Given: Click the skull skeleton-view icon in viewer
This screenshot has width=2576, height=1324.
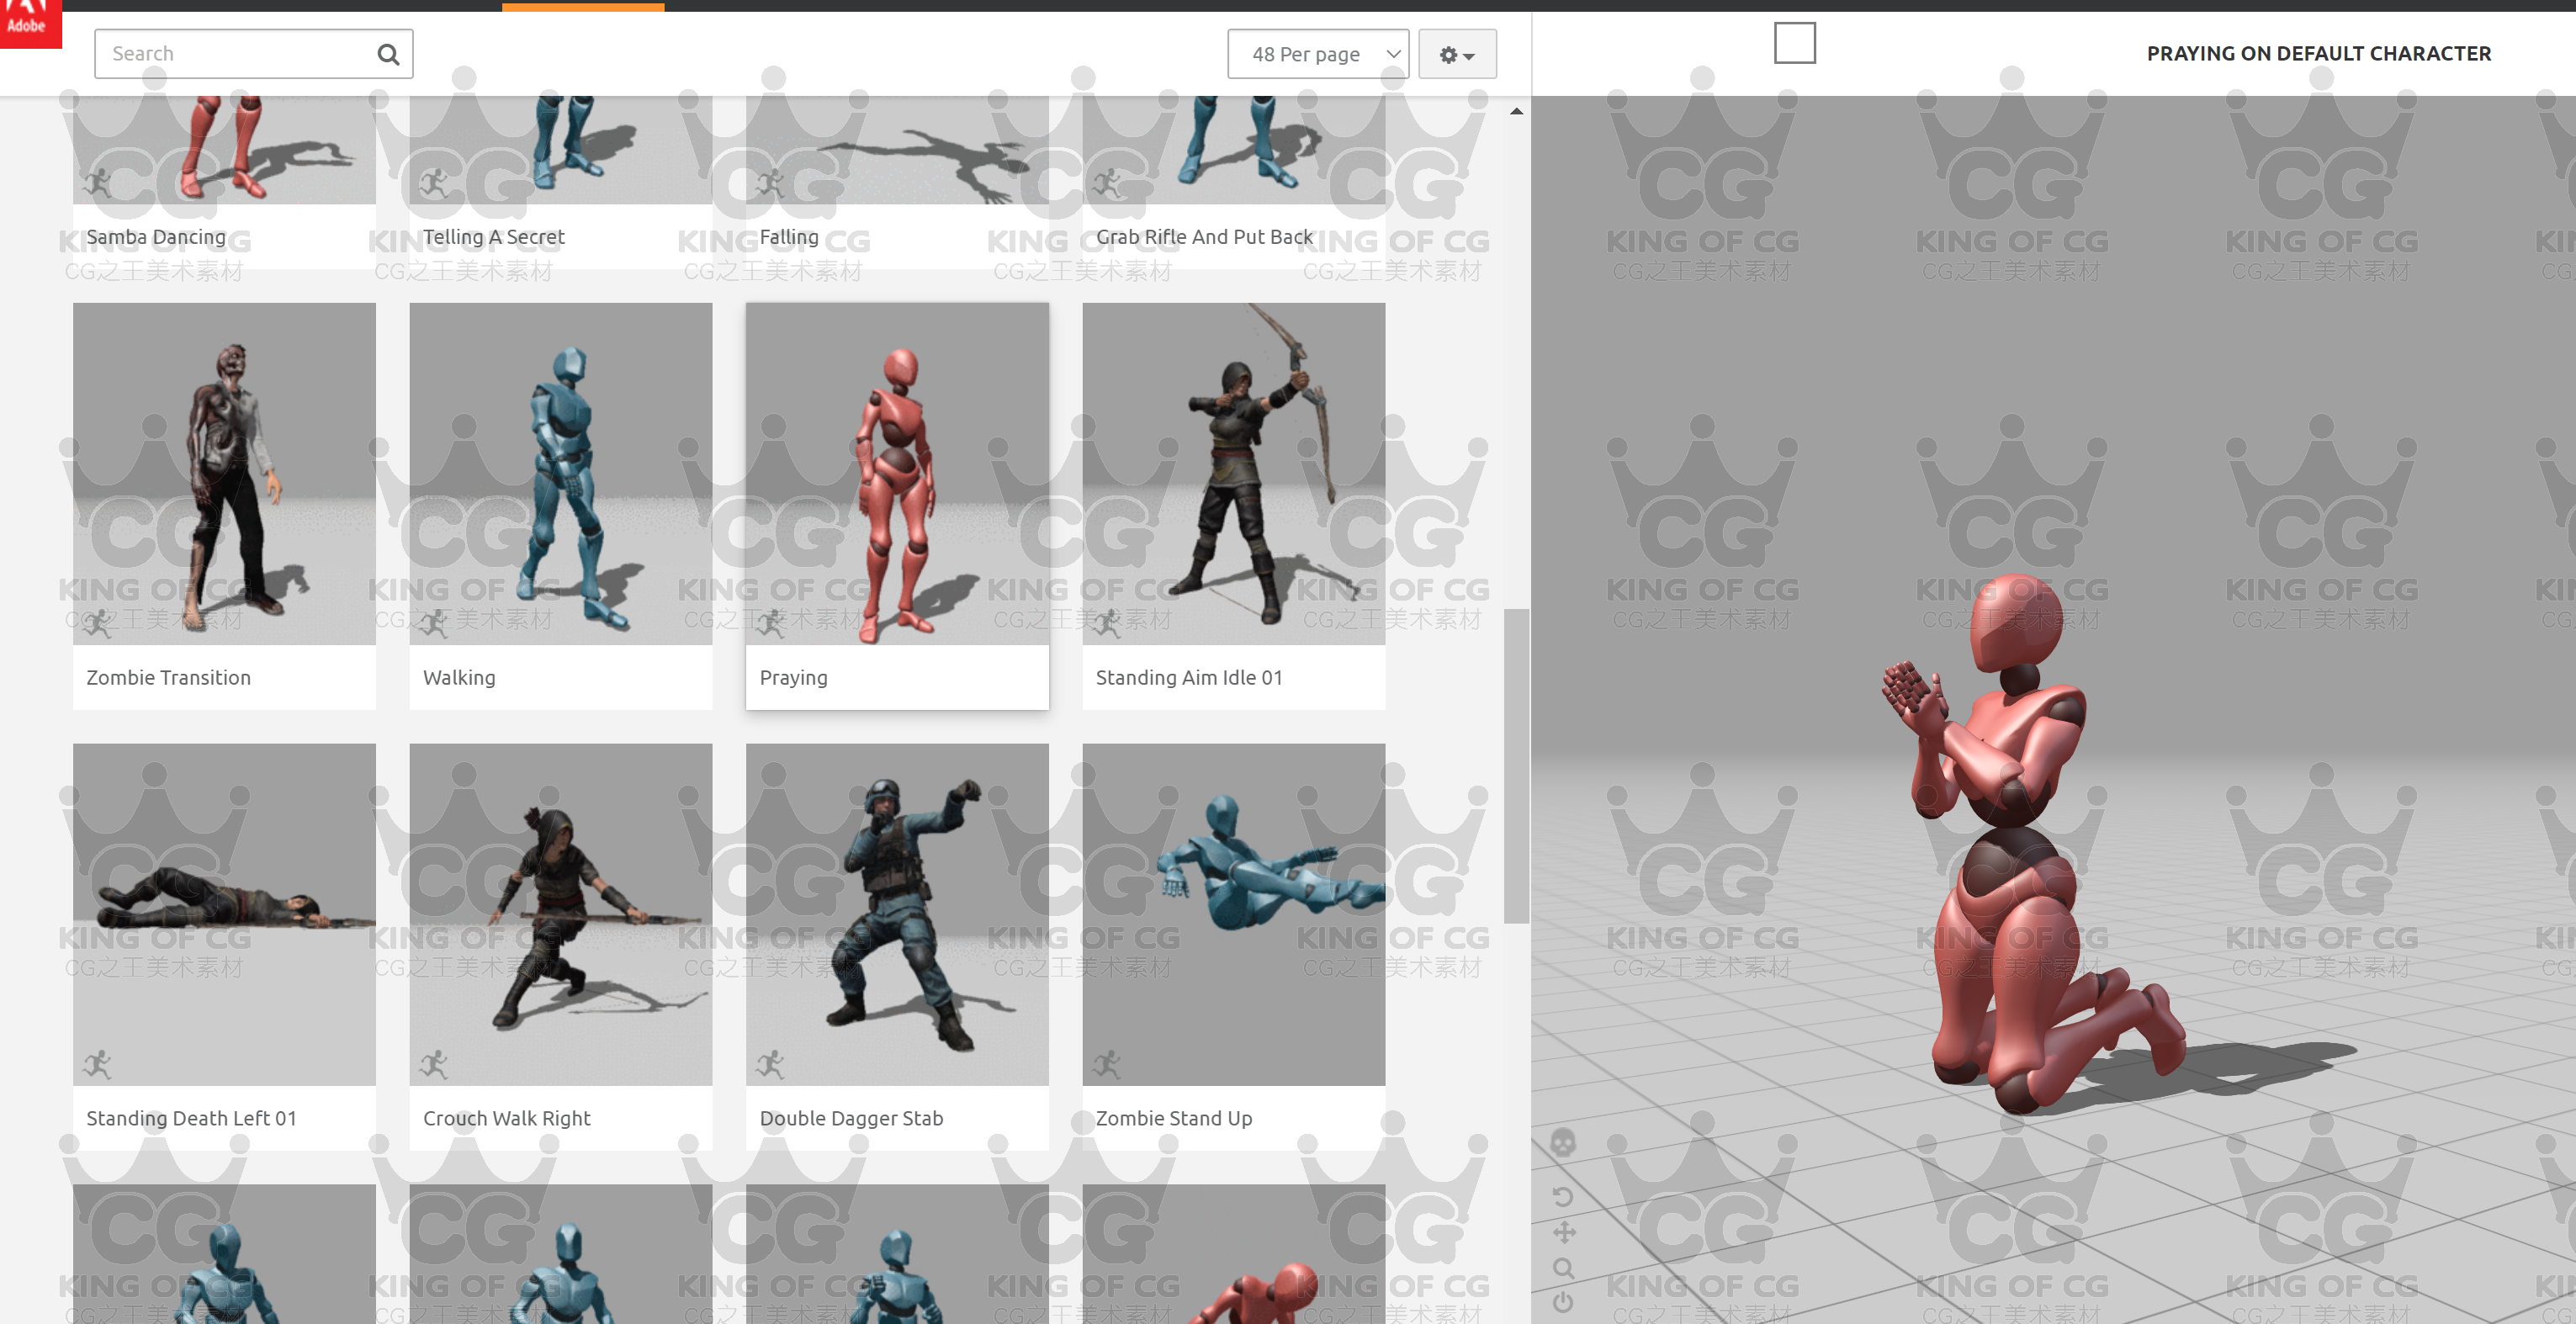Looking at the screenshot, I should tap(1563, 1142).
